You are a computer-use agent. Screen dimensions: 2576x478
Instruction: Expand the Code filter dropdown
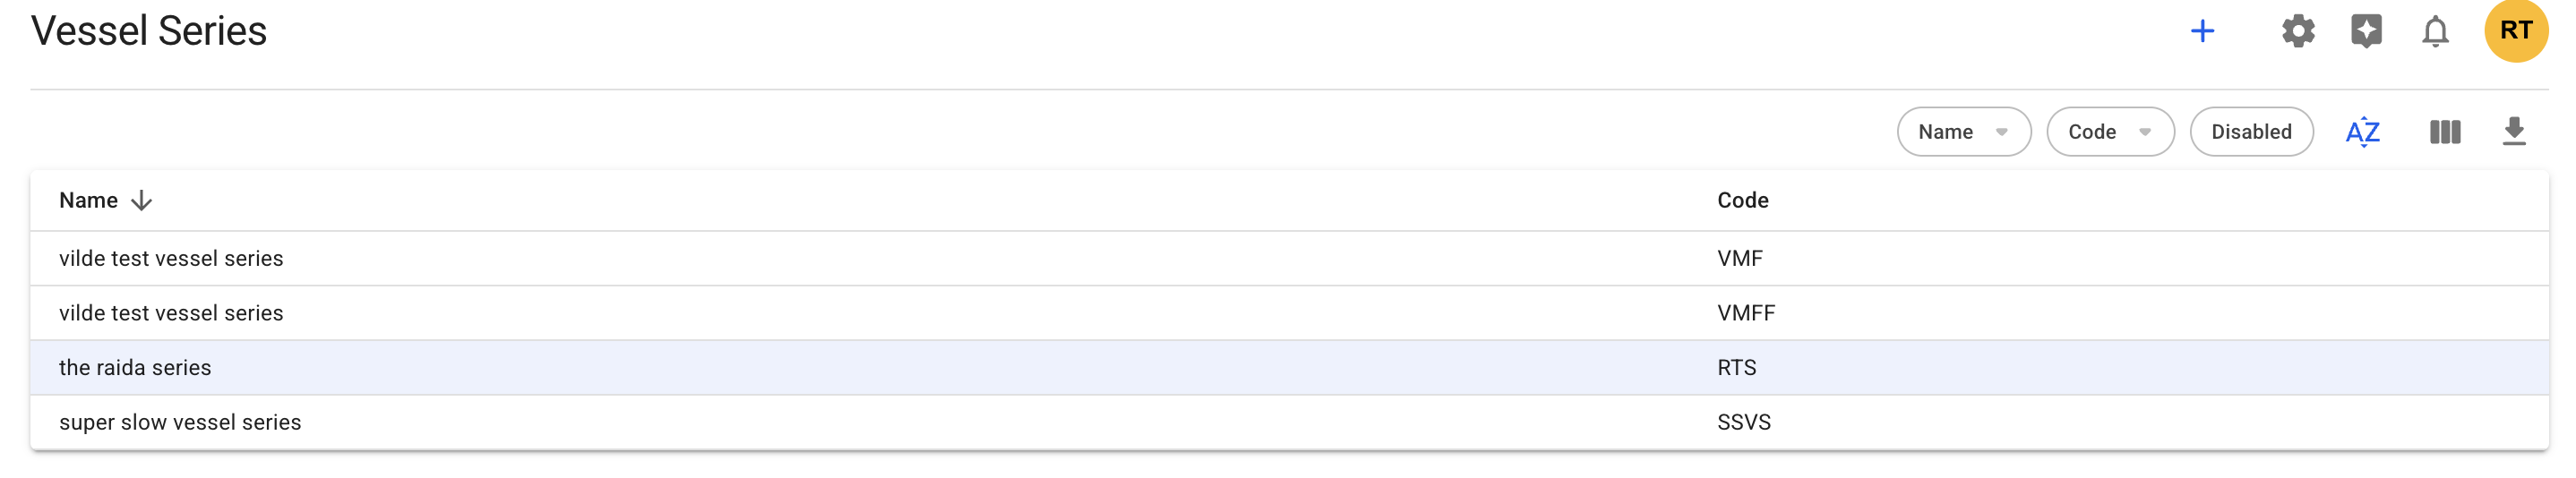pos(2109,132)
